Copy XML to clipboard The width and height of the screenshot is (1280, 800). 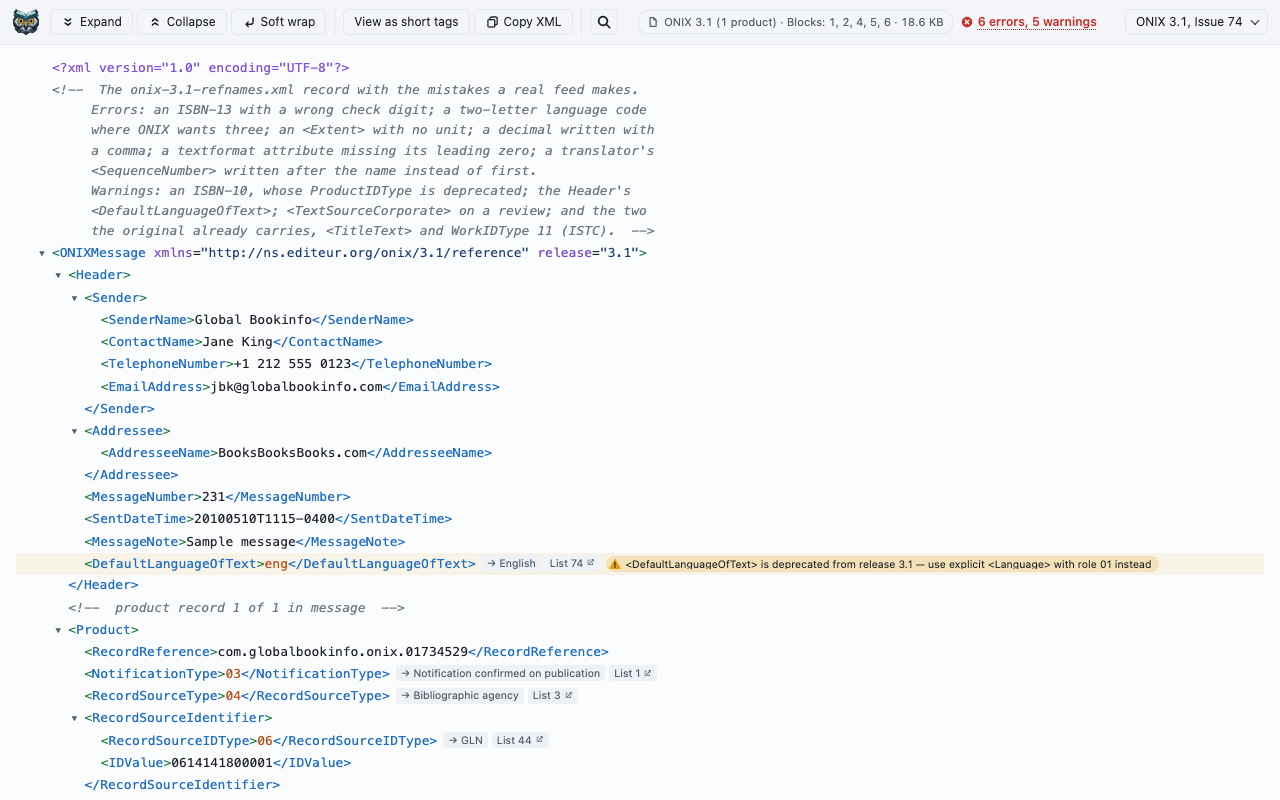tap(524, 22)
